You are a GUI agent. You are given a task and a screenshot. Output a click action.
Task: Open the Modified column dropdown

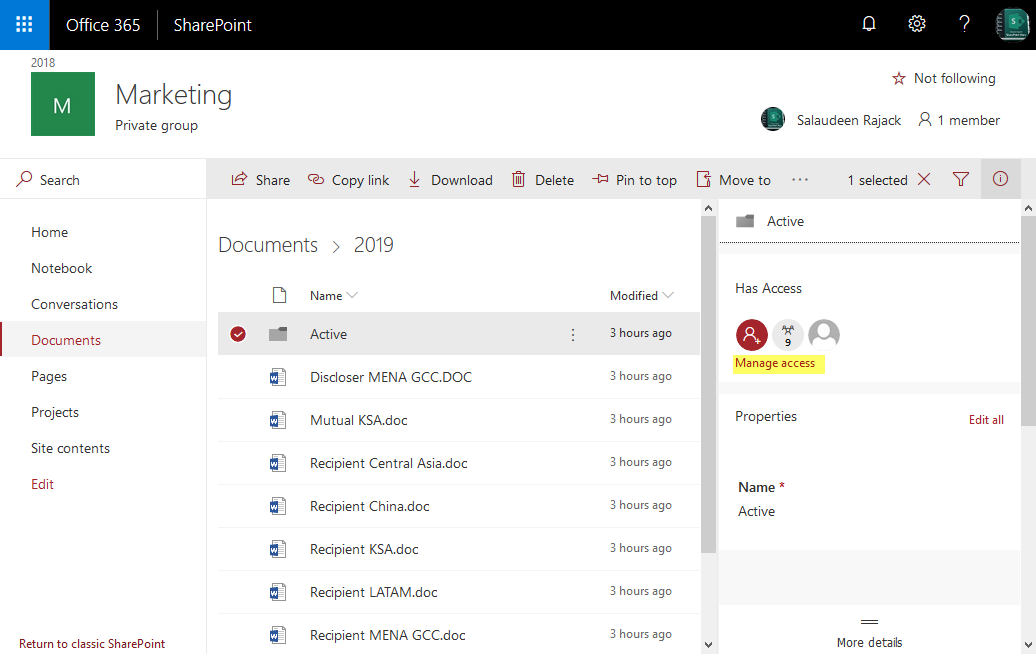point(640,295)
